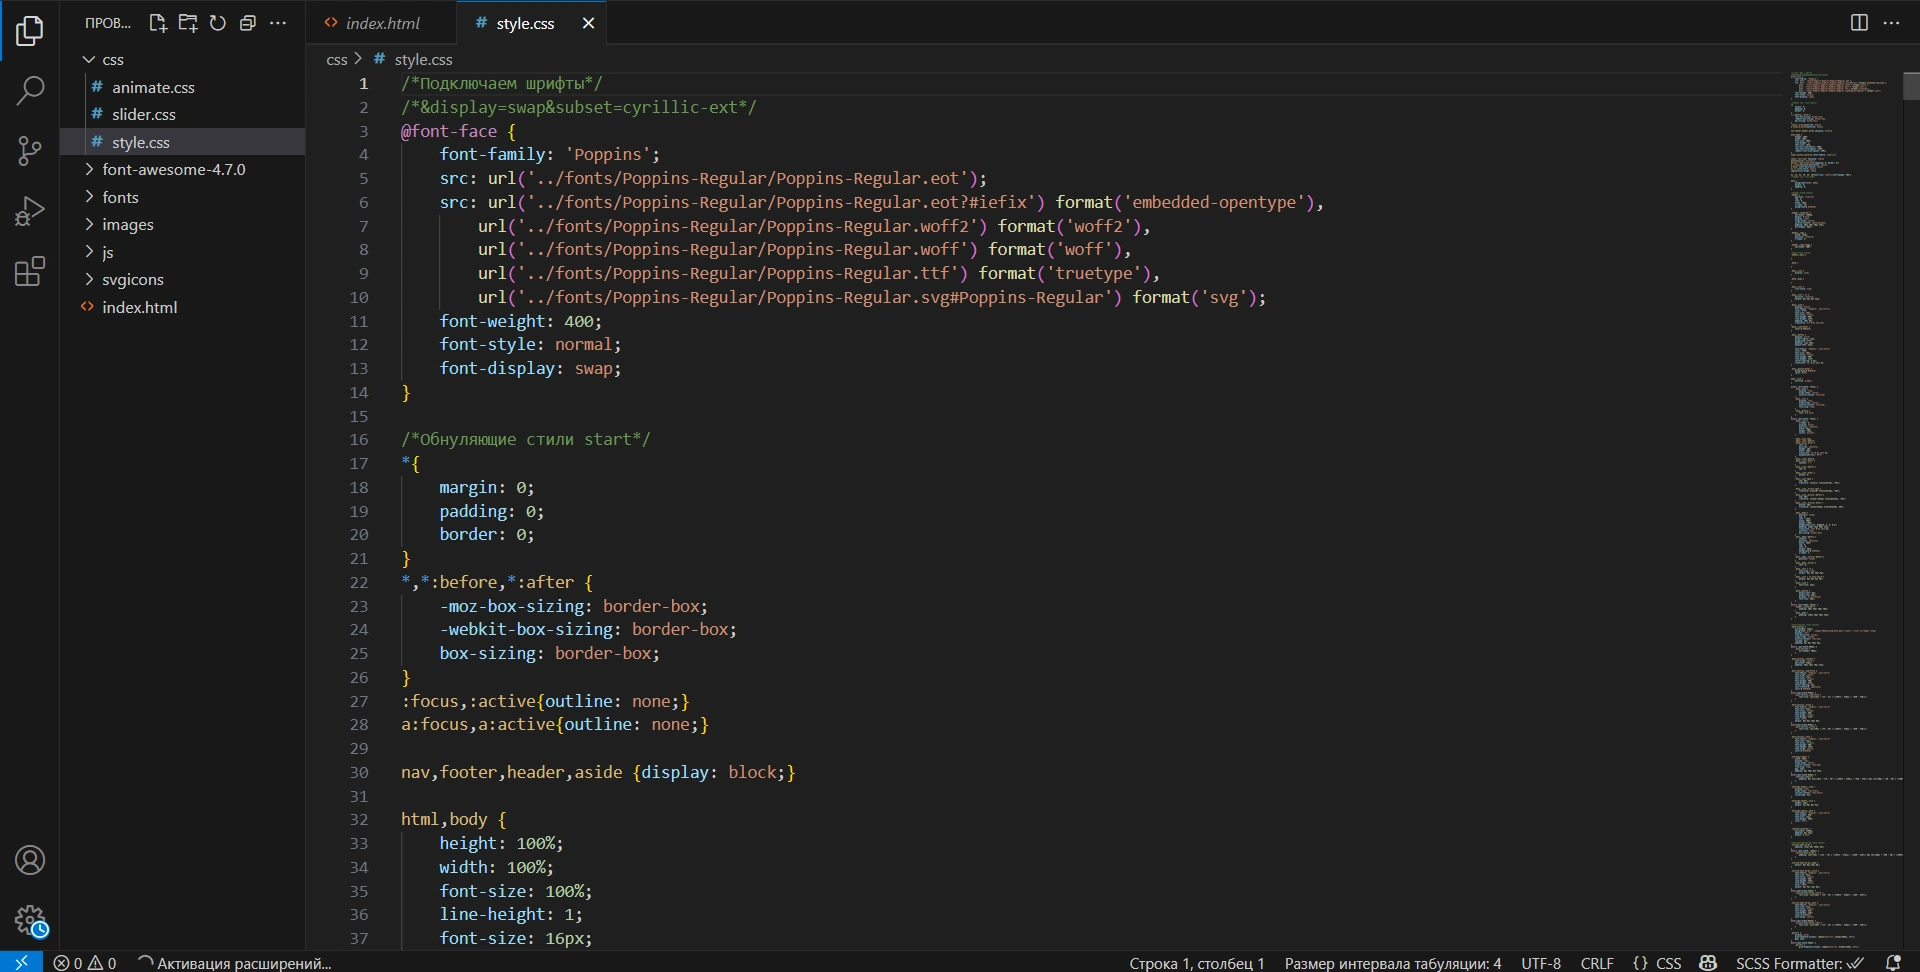
Task: Change the CRLF line ending setting
Action: 1596,963
